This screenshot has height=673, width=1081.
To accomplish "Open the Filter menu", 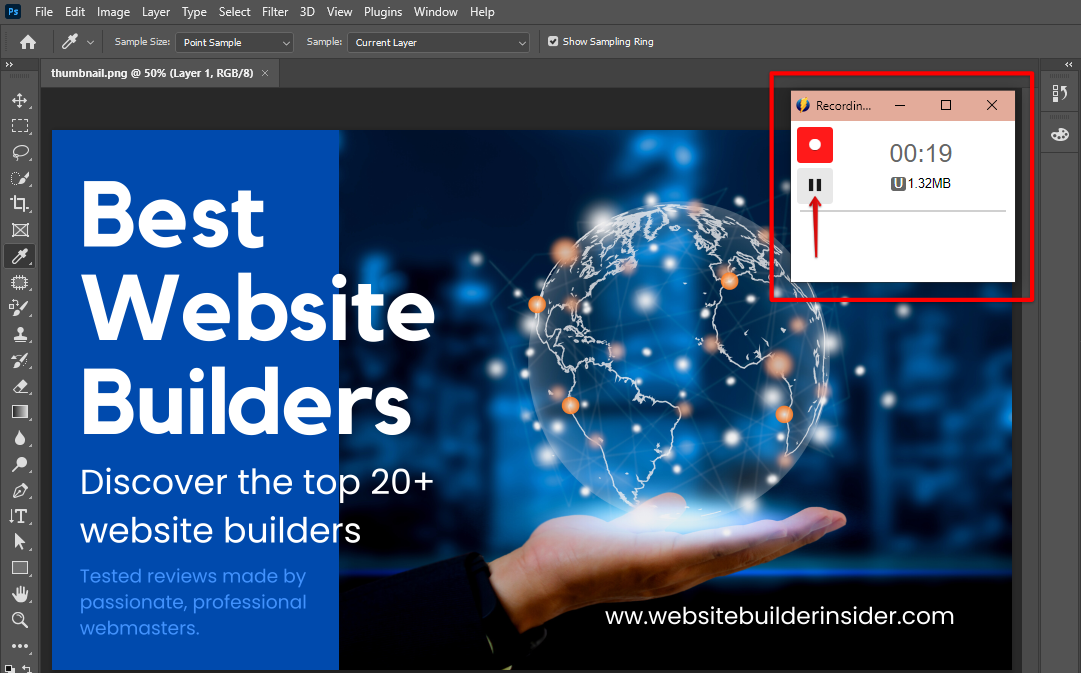I will tap(275, 12).
